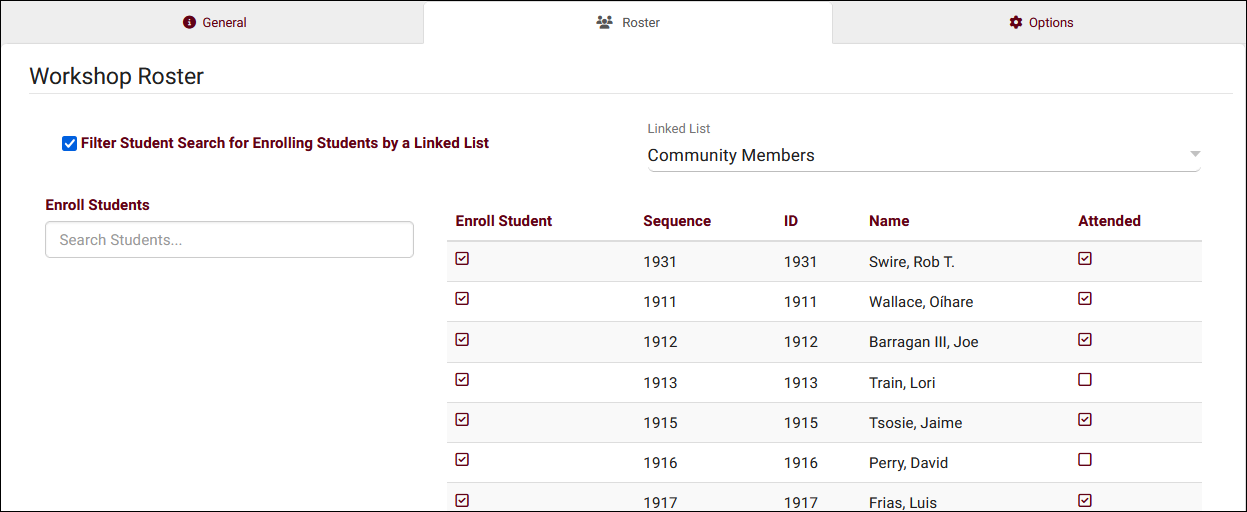Click the info icon on General tab
The image size is (1247, 512).
190,22
